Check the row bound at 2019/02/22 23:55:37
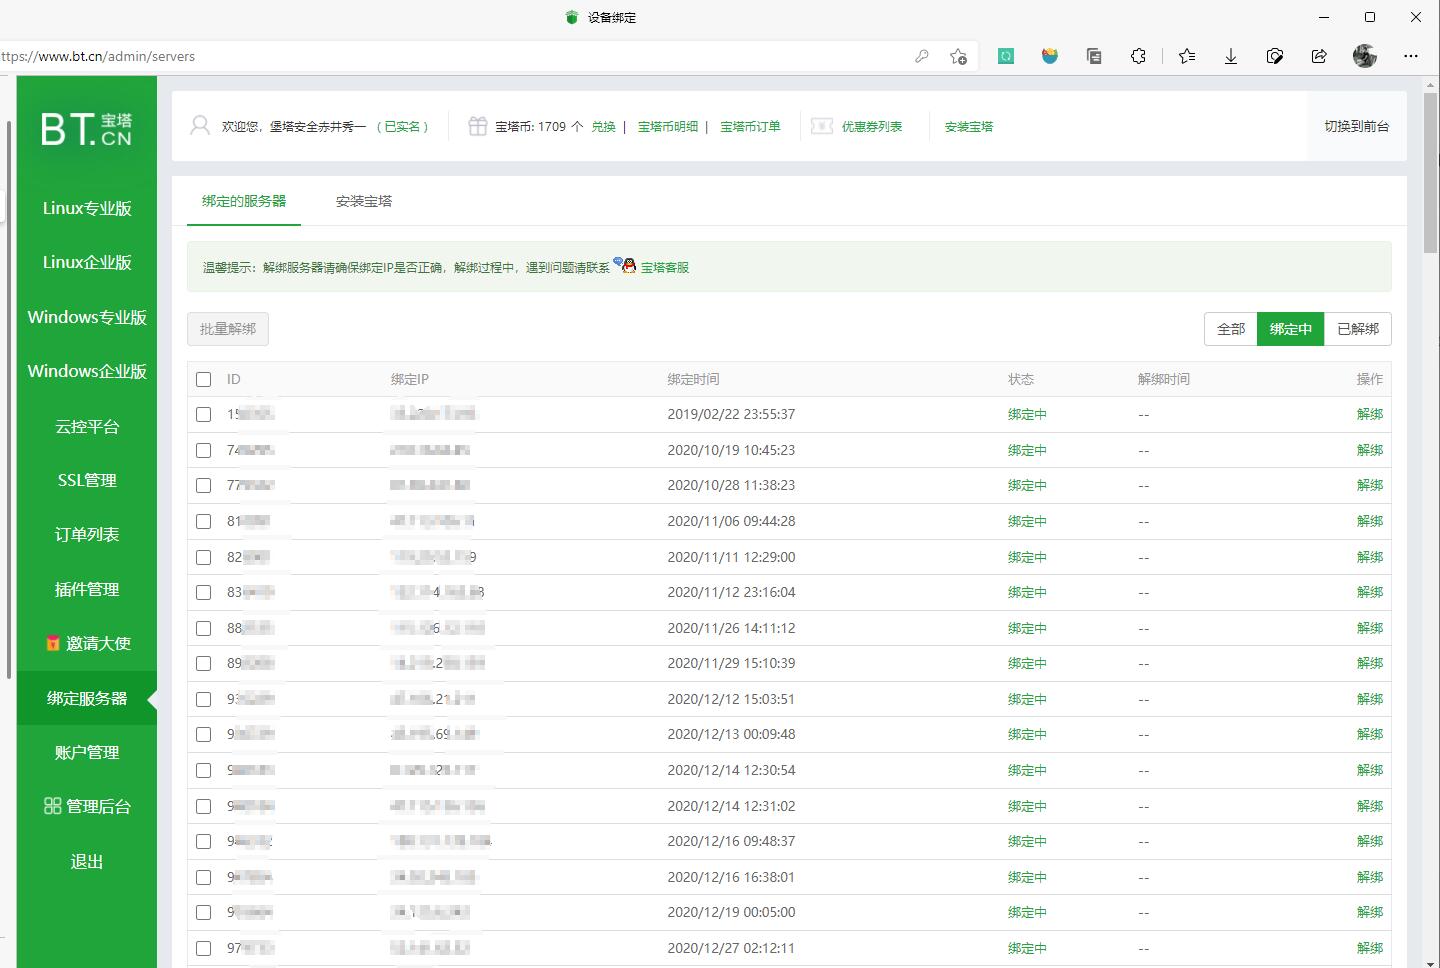 click(x=204, y=414)
